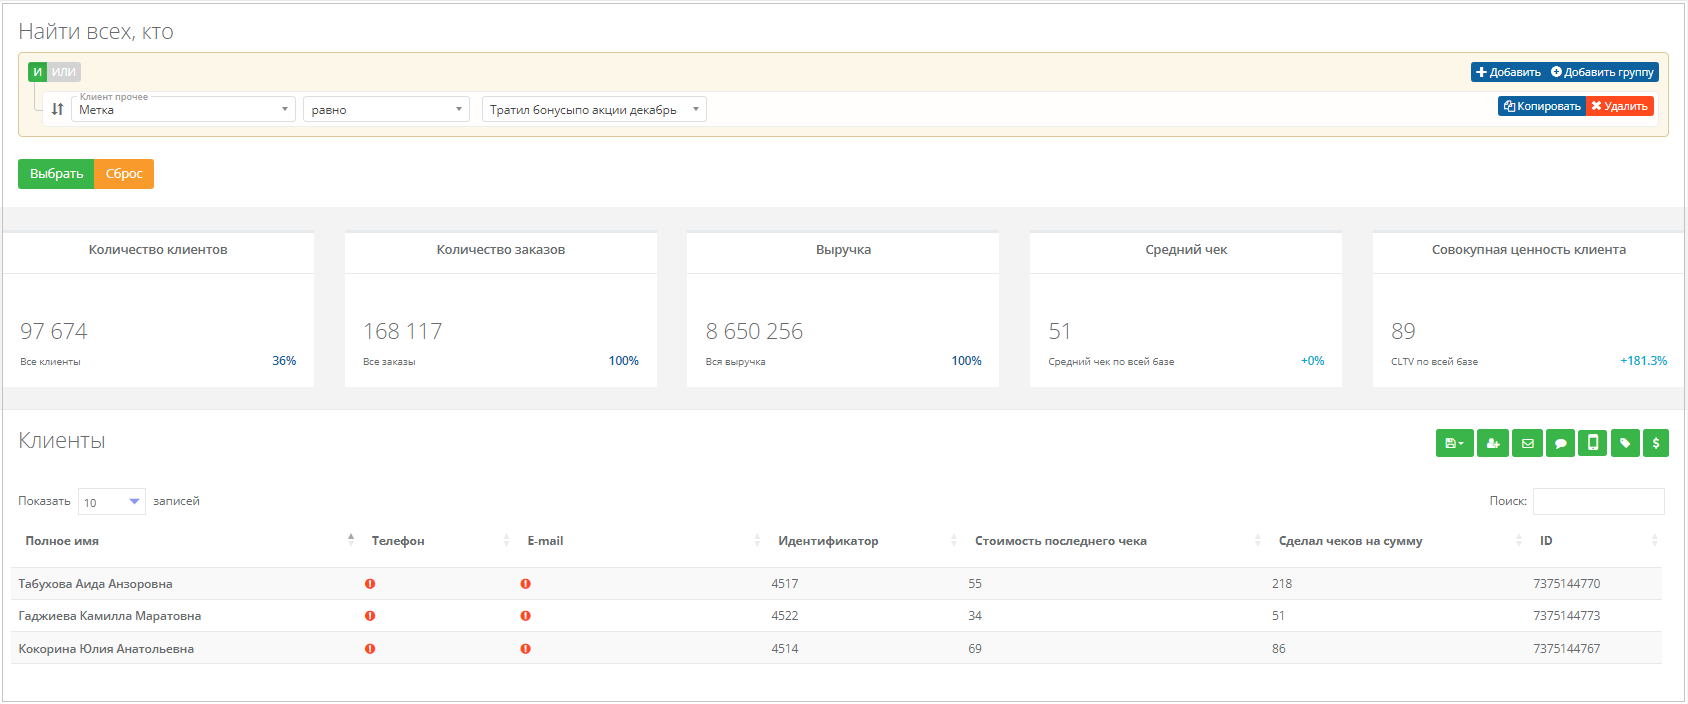Click the name Табухова Аида Анзоровна
The width and height of the screenshot is (1688, 704).
click(x=95, y=584)
